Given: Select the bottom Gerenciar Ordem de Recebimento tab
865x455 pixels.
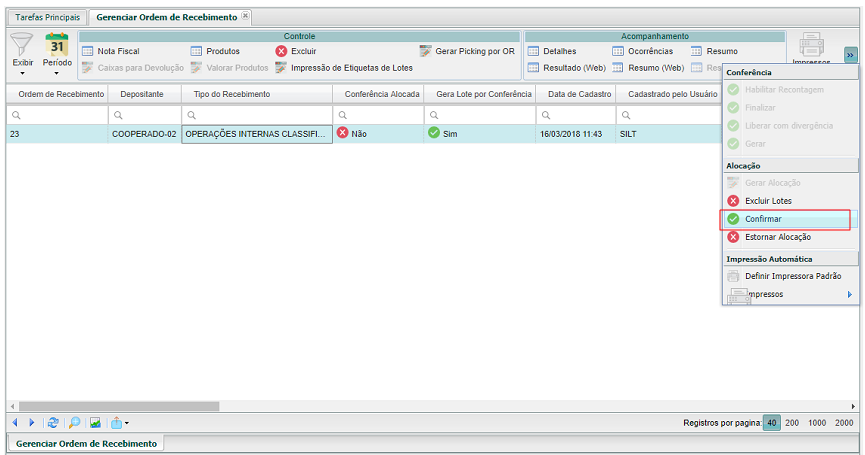Looking at the screenshot, I should pos(86,443).
